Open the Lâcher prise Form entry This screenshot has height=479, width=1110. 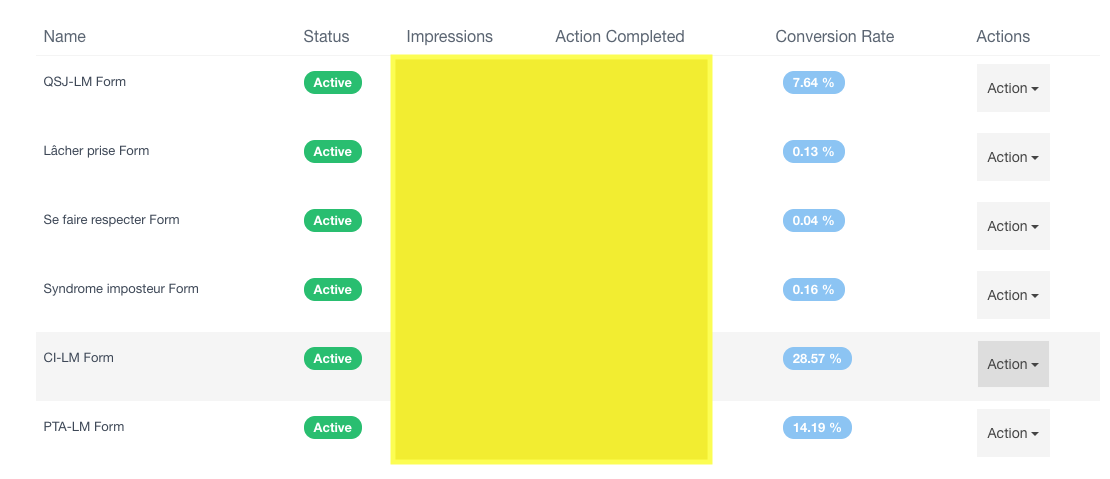(x=96, y=151)
